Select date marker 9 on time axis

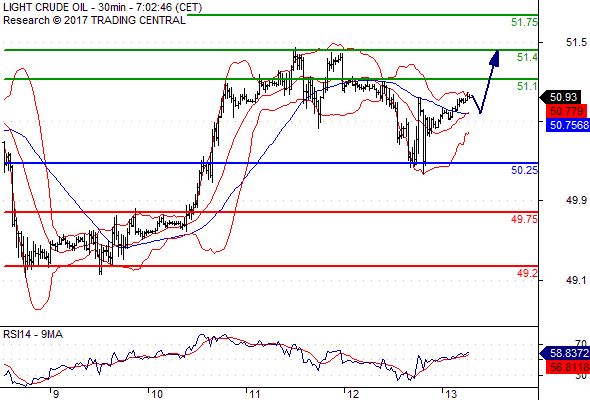point(55,394)
